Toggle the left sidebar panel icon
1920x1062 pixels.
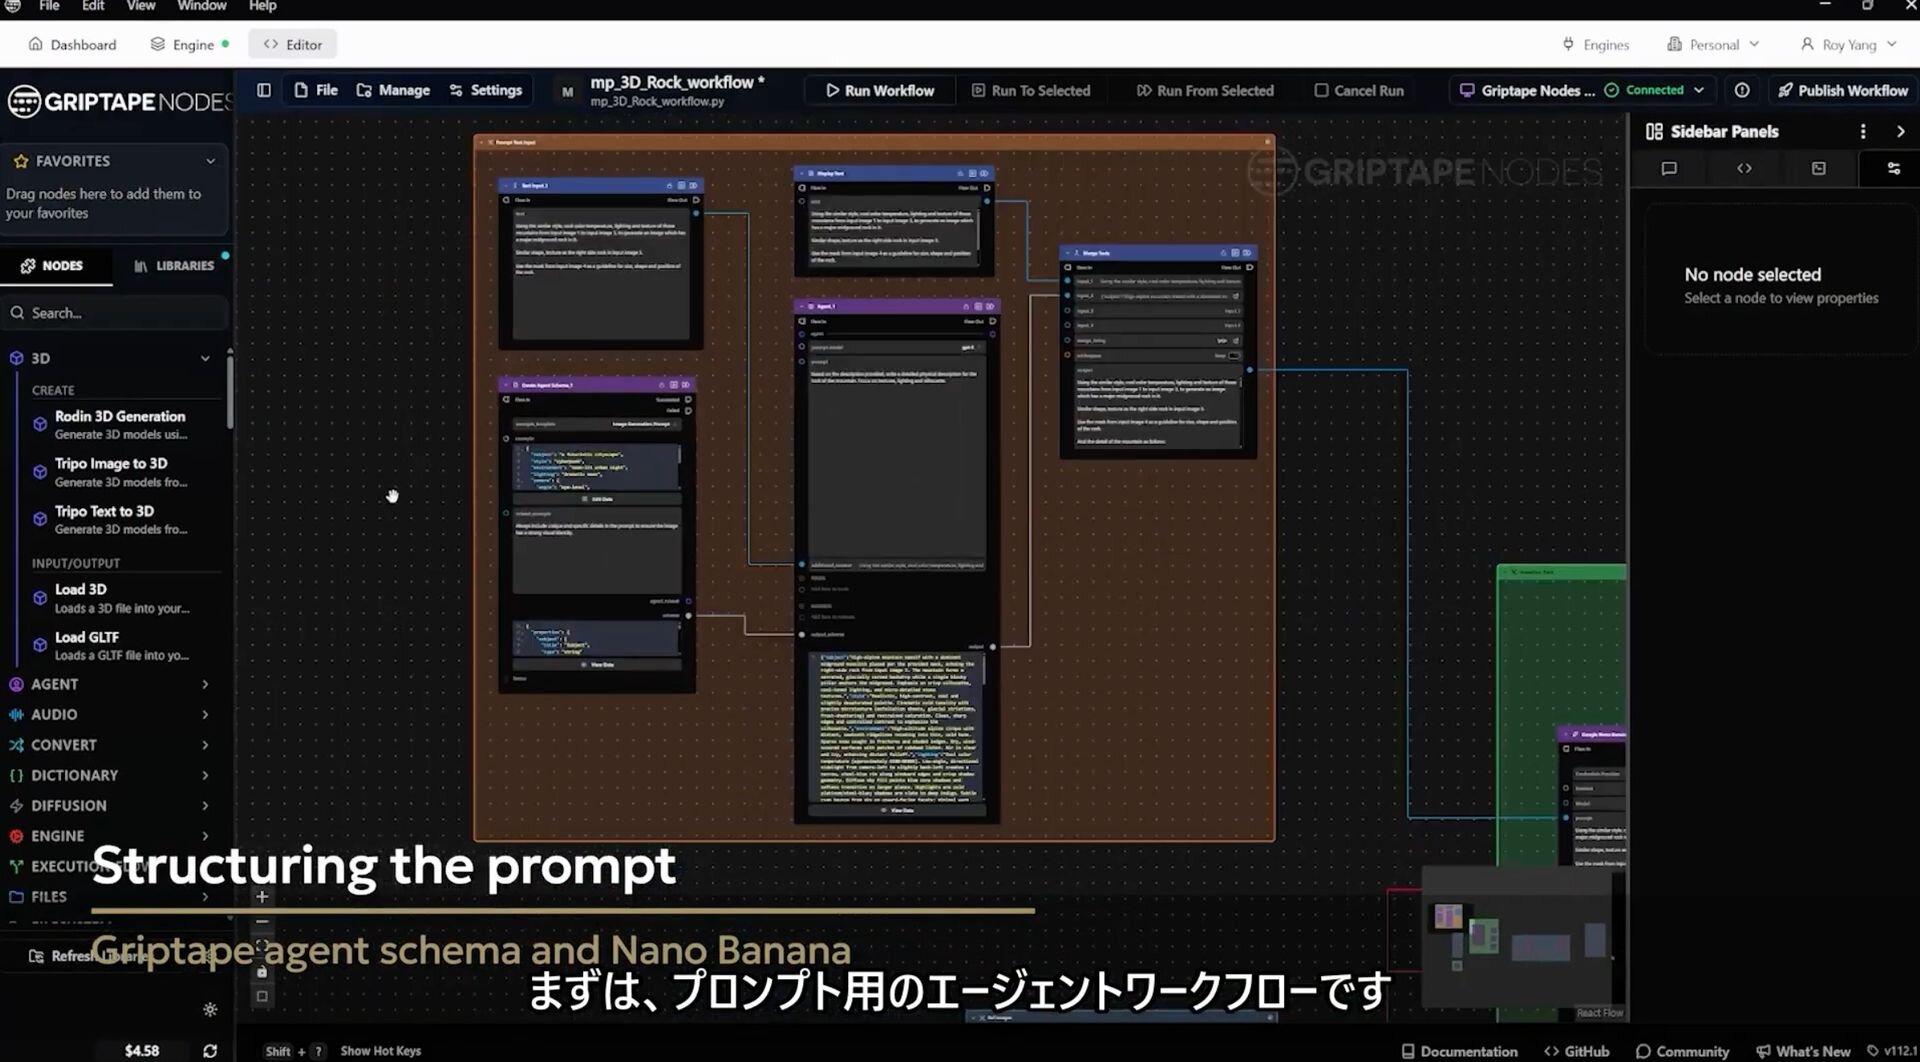264,90
